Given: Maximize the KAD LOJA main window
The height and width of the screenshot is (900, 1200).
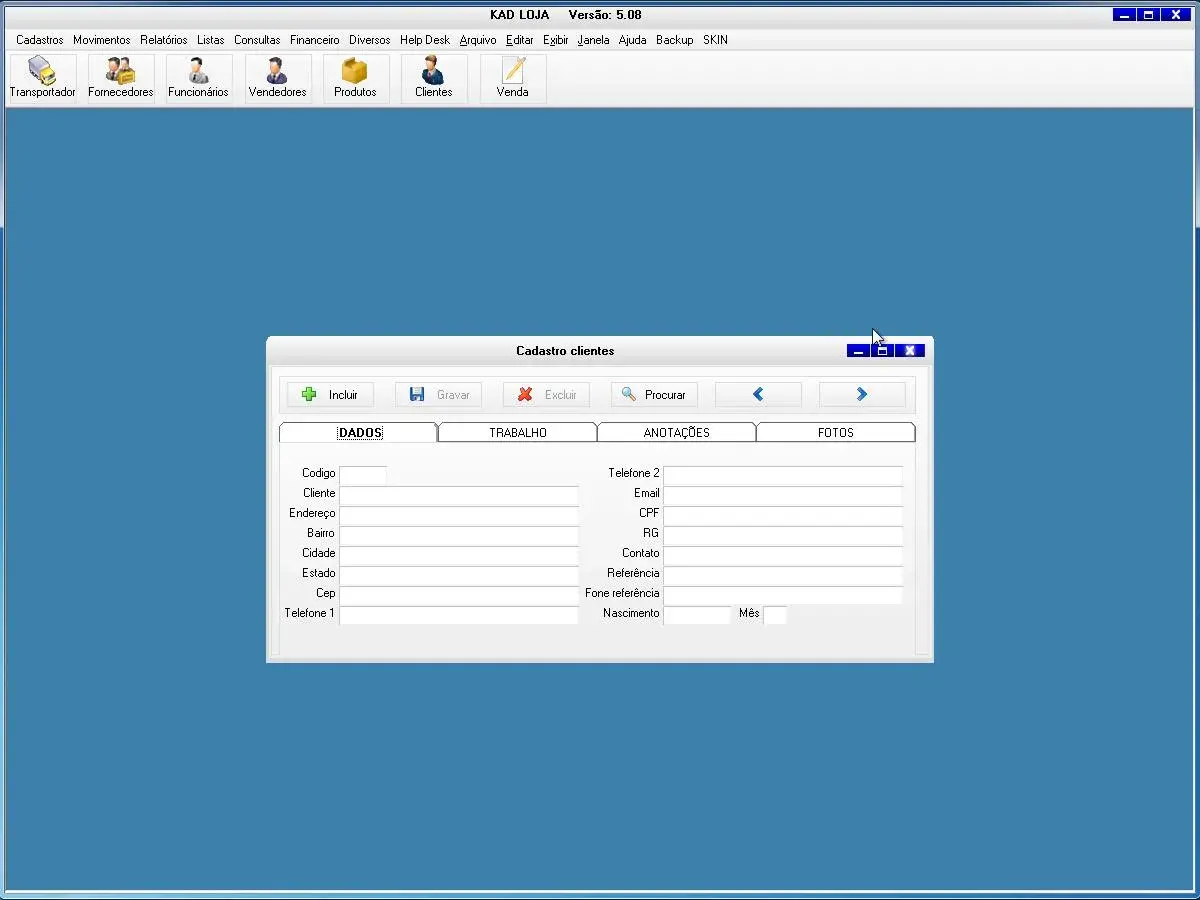Looking at the screenshot, I should (1149, 15).
